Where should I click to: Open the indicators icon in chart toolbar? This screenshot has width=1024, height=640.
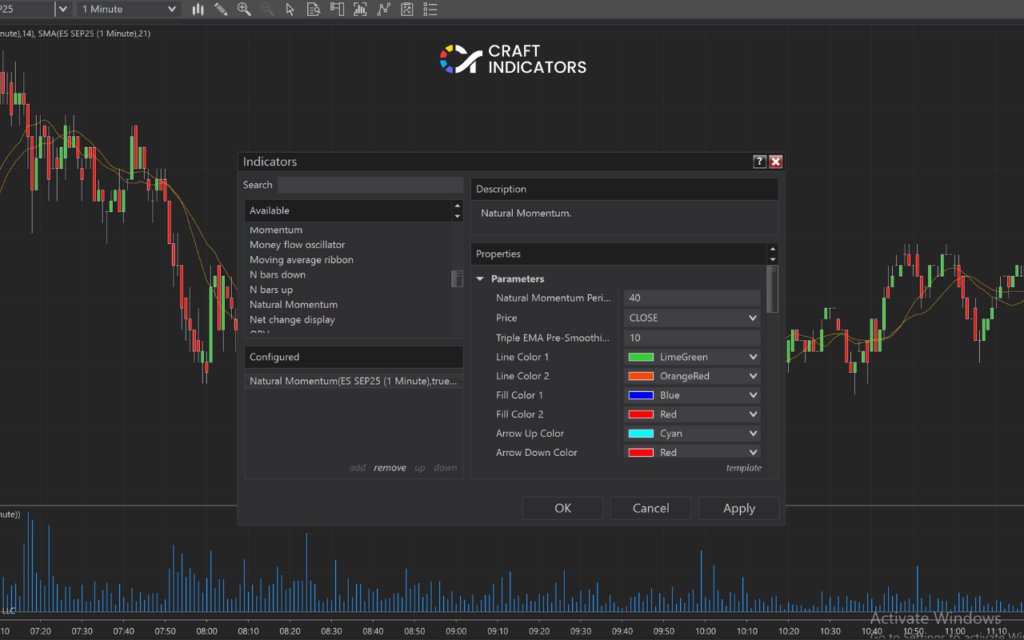pyautogui.click(x=360, y=9)
